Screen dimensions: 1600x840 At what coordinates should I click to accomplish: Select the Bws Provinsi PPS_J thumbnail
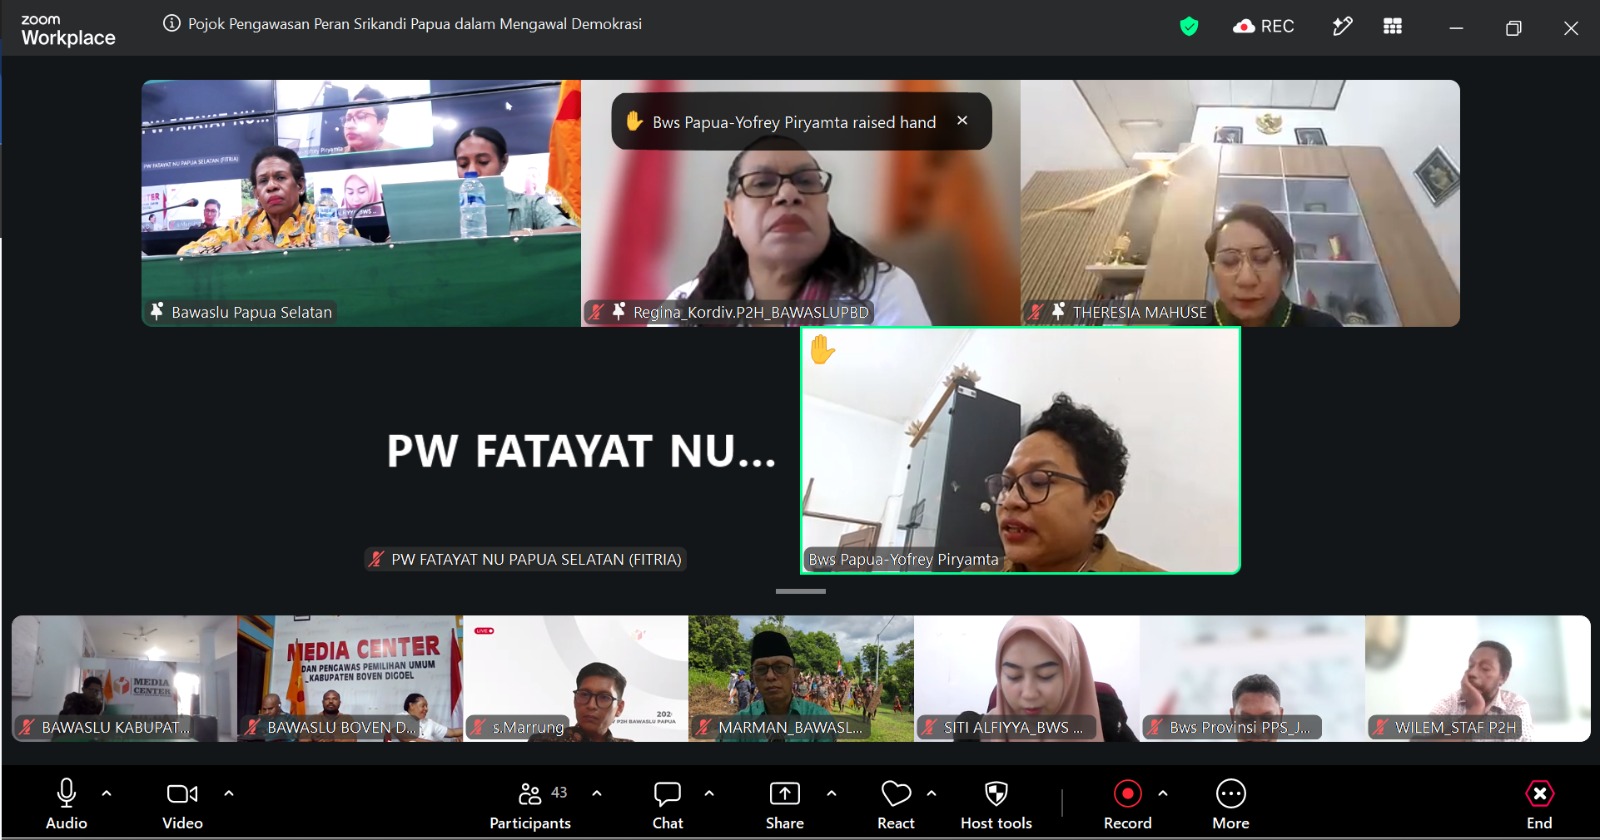pos(1252,678)
